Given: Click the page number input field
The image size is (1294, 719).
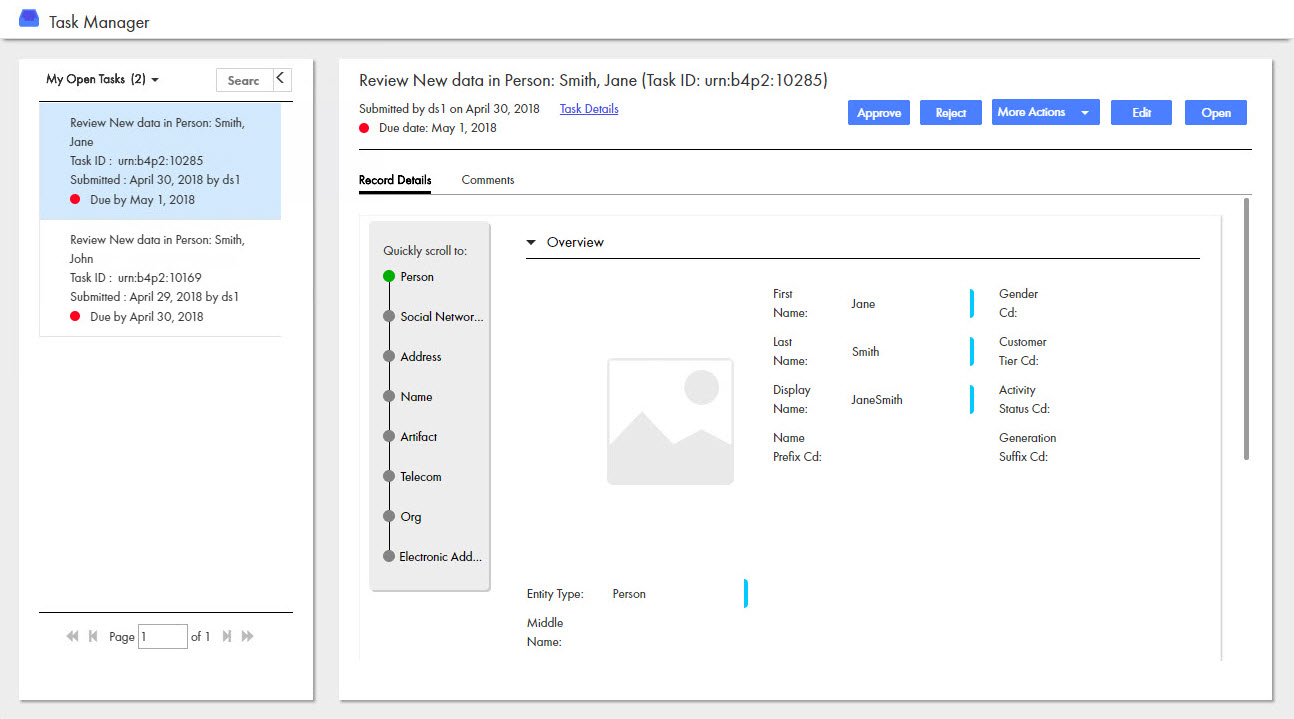Looking at the screenshot, I should click(x=162, y=636).
